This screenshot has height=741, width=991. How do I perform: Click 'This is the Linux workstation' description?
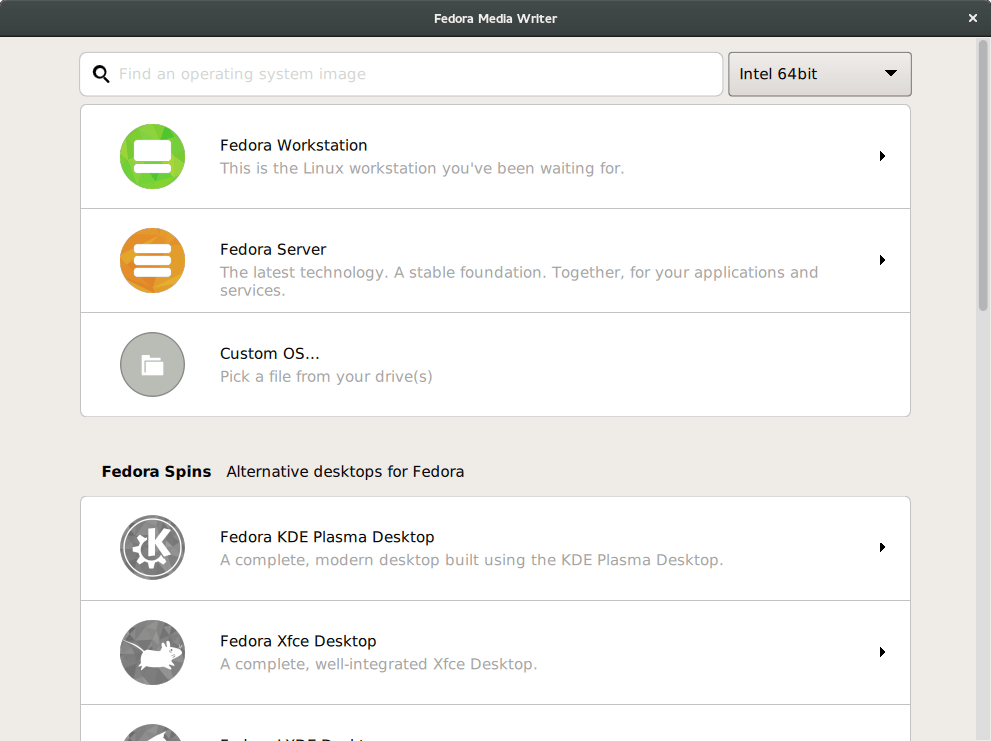422,168
